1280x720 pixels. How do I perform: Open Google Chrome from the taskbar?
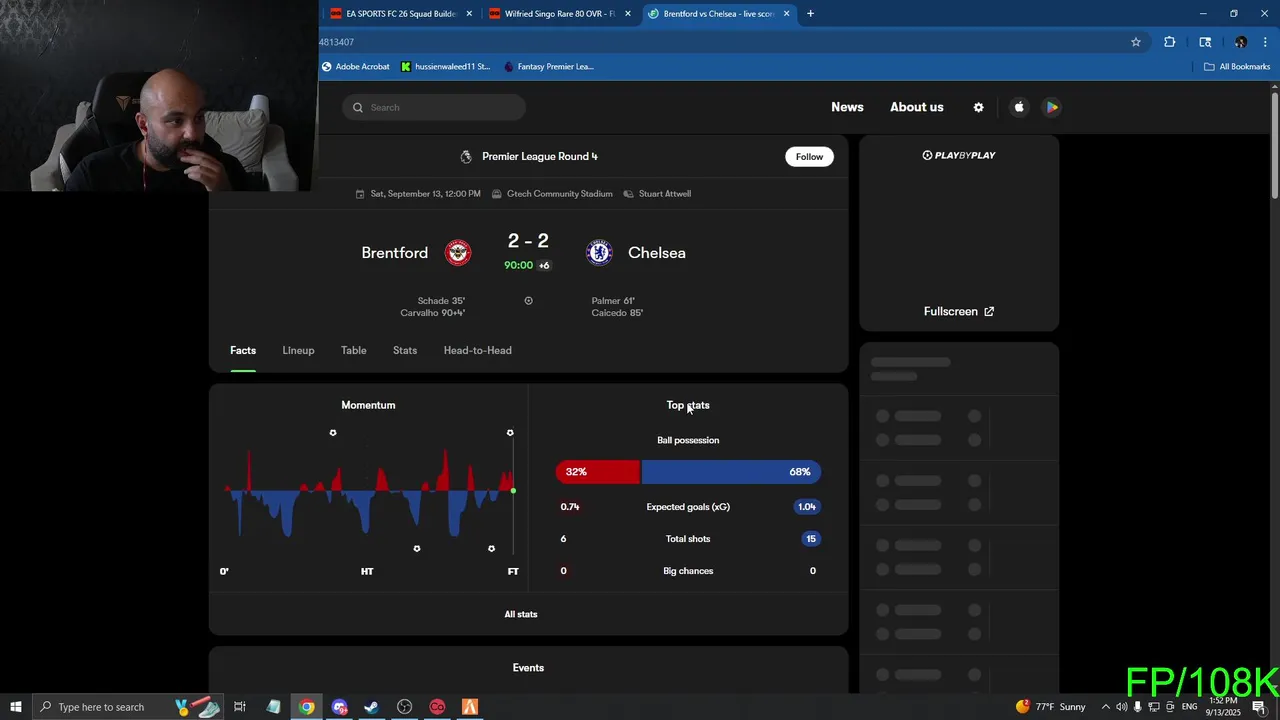[x=306, y=707]
